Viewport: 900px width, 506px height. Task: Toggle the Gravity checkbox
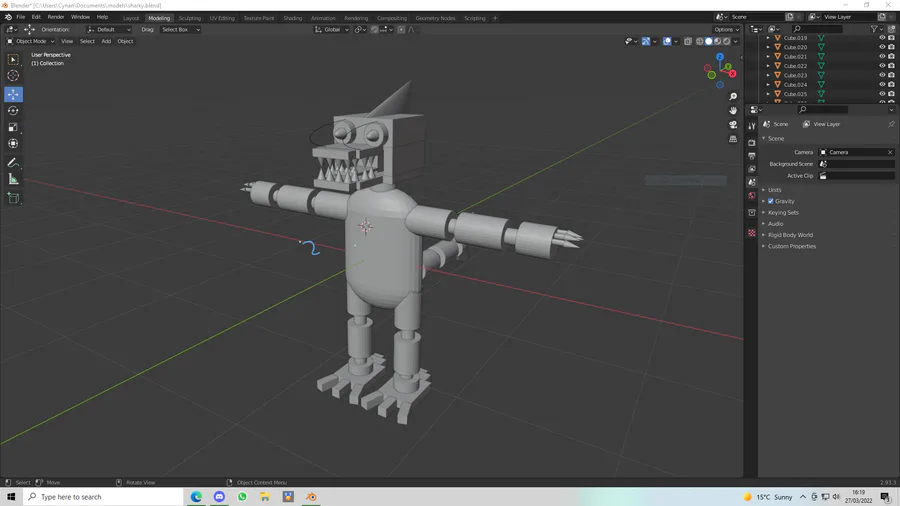click(771, 201)
